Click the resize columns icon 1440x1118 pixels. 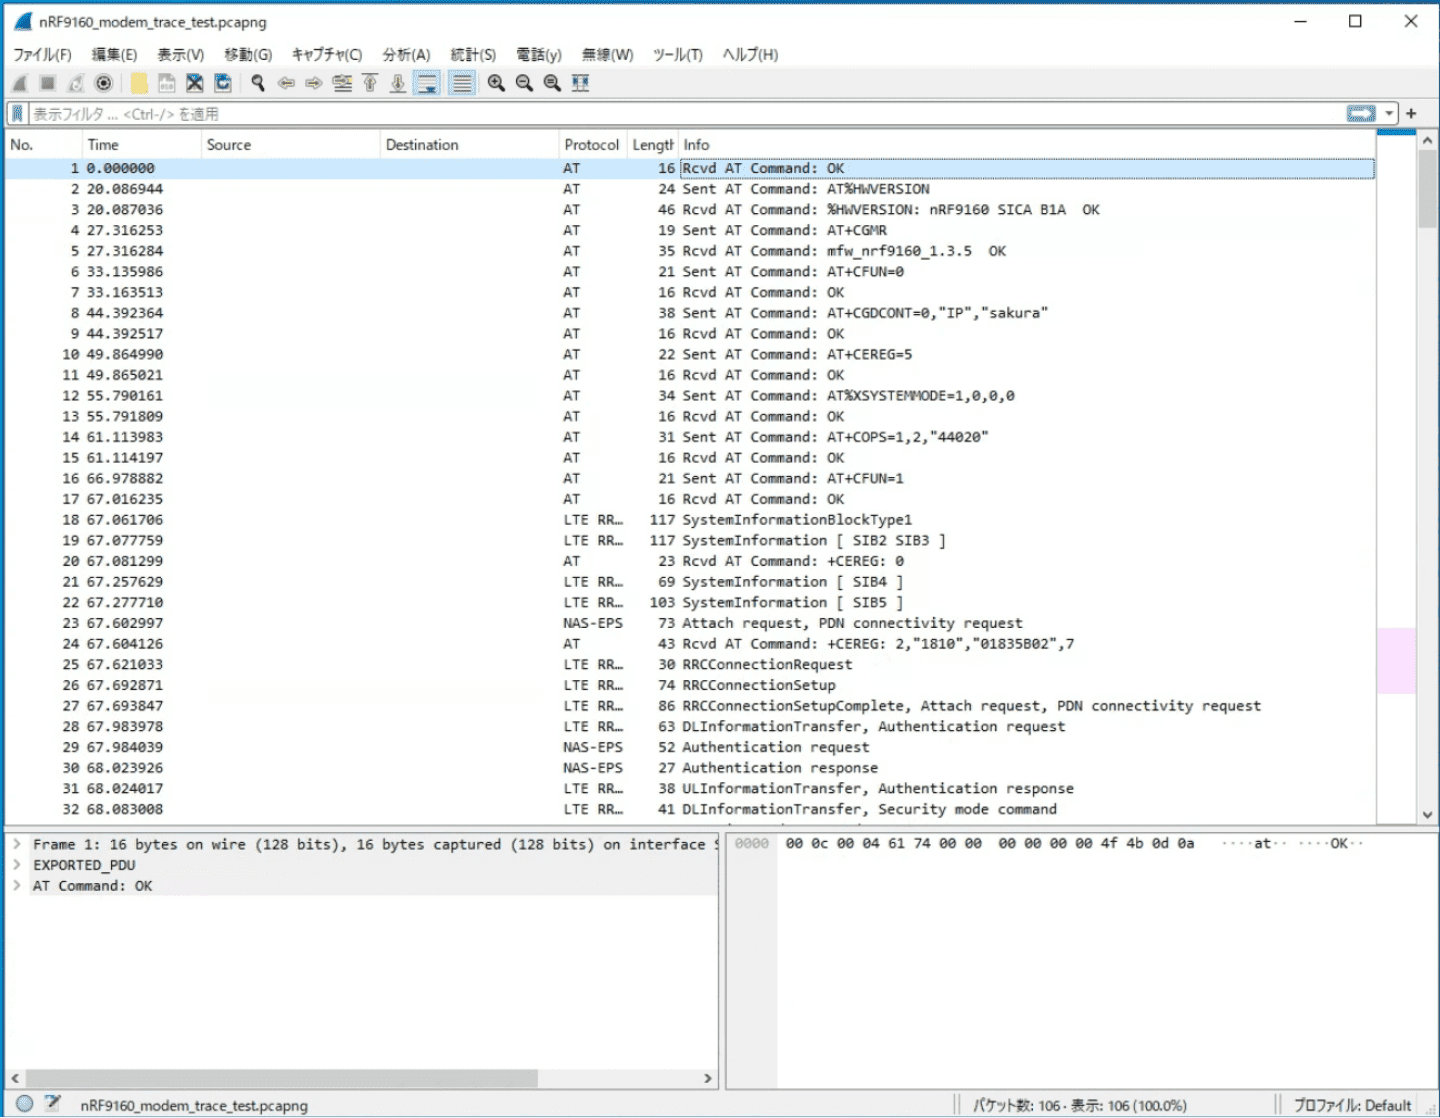[580, 83]
